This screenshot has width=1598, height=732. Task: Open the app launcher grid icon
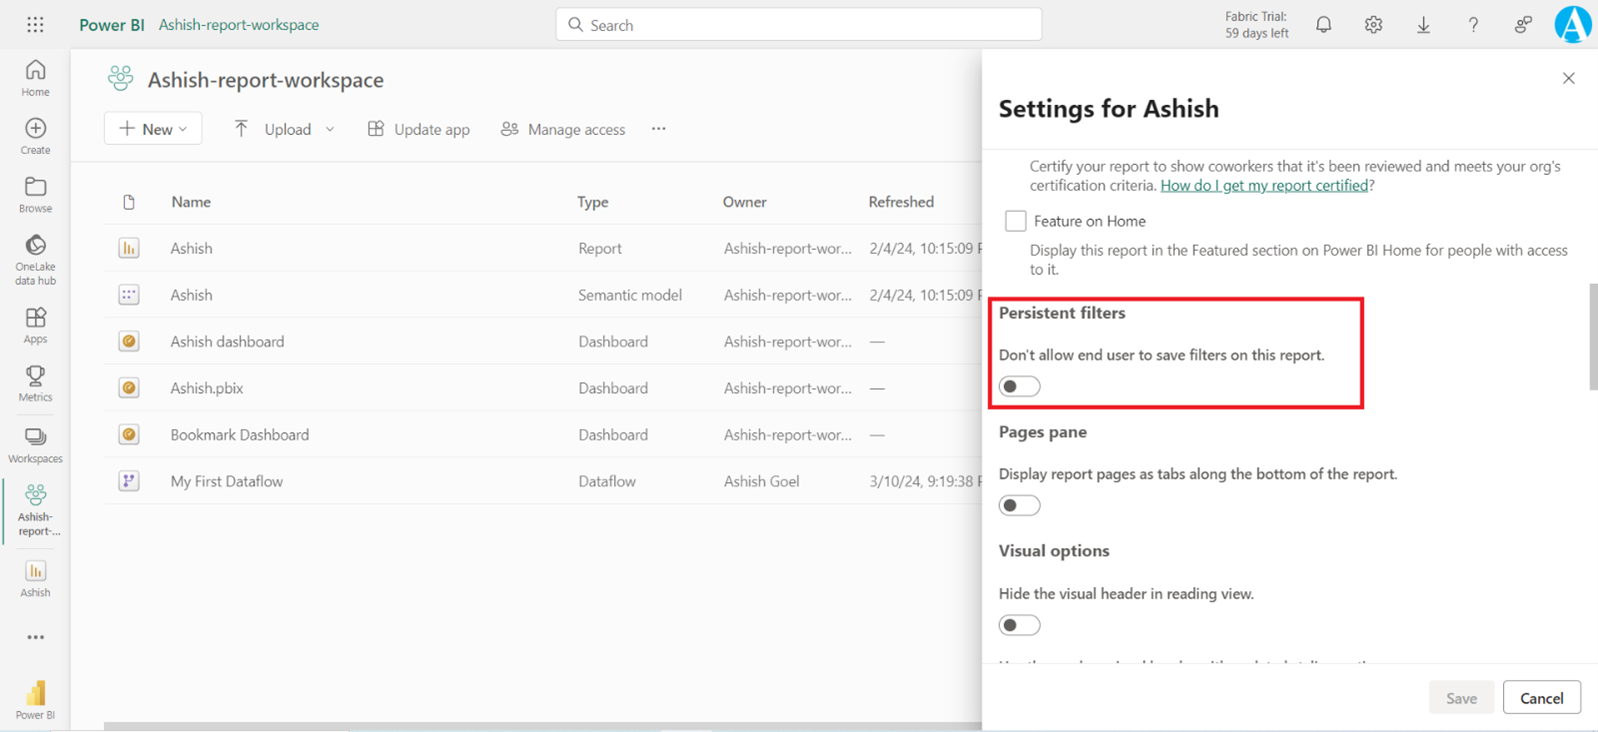[x=35, y=25]
